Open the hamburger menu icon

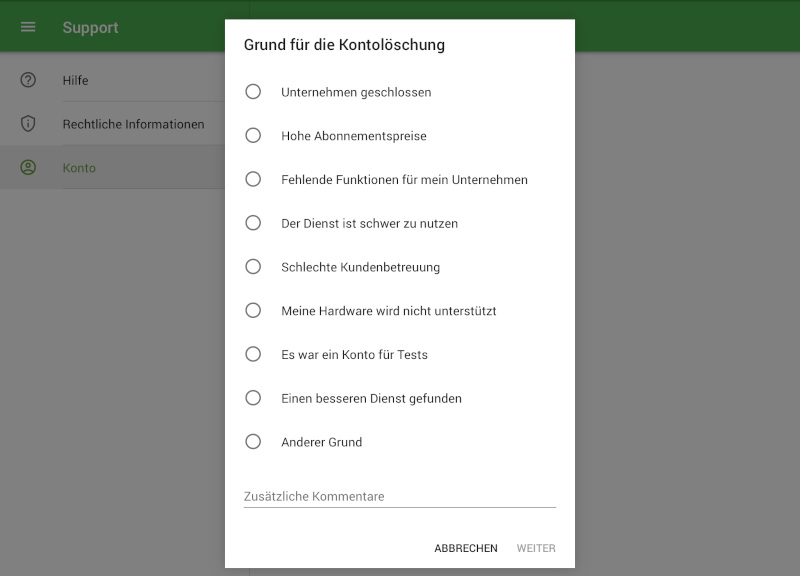(x=28, y=27)
